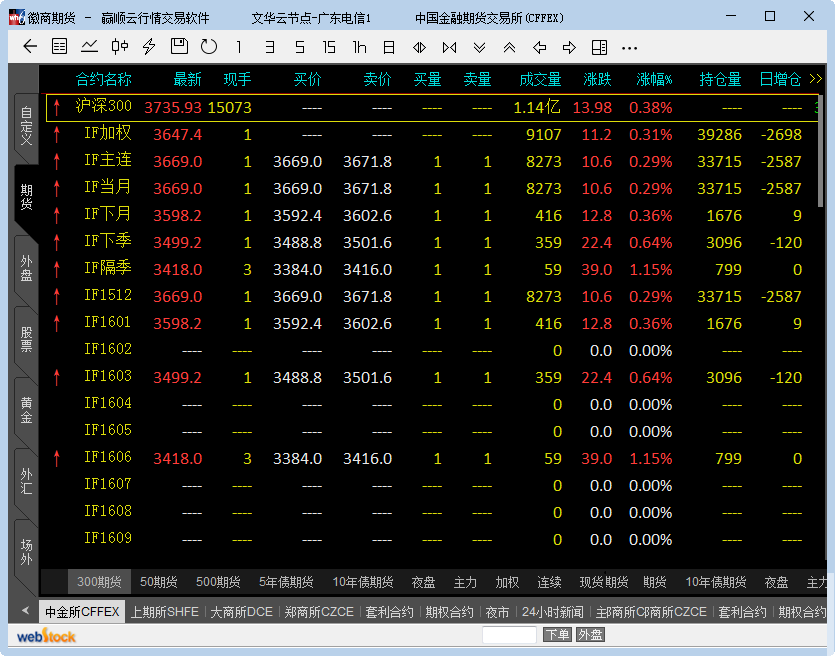Open the 上期所SHFE exchange tab
Viewport: 835px width, 656px height.
pyautogui.click(x=165, y=612)
